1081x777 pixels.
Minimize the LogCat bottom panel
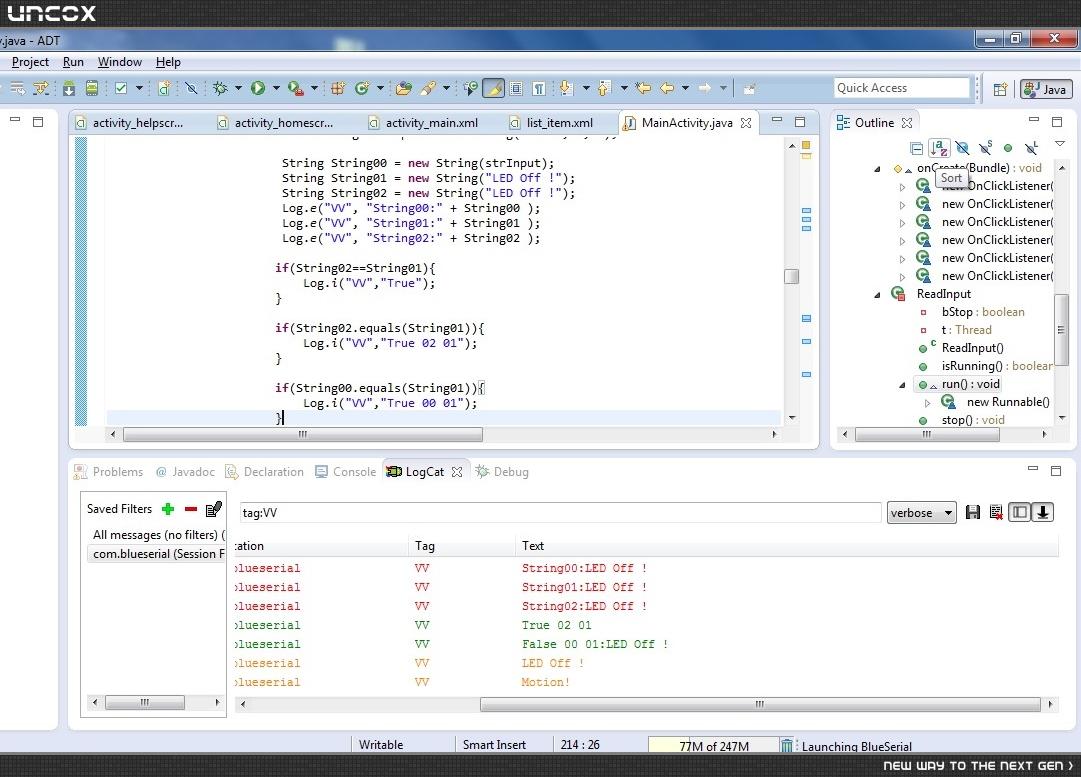tap(1033, 469)
